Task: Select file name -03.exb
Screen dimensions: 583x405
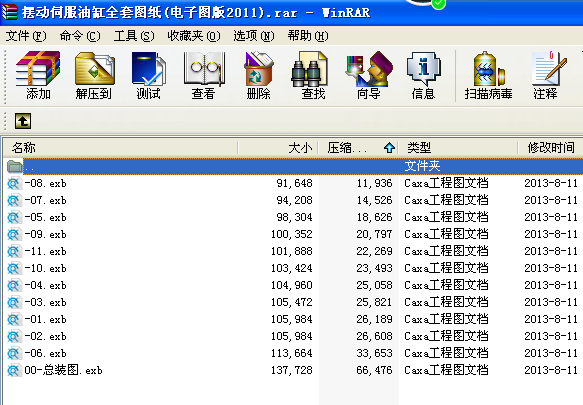Action: coord(45,302)
